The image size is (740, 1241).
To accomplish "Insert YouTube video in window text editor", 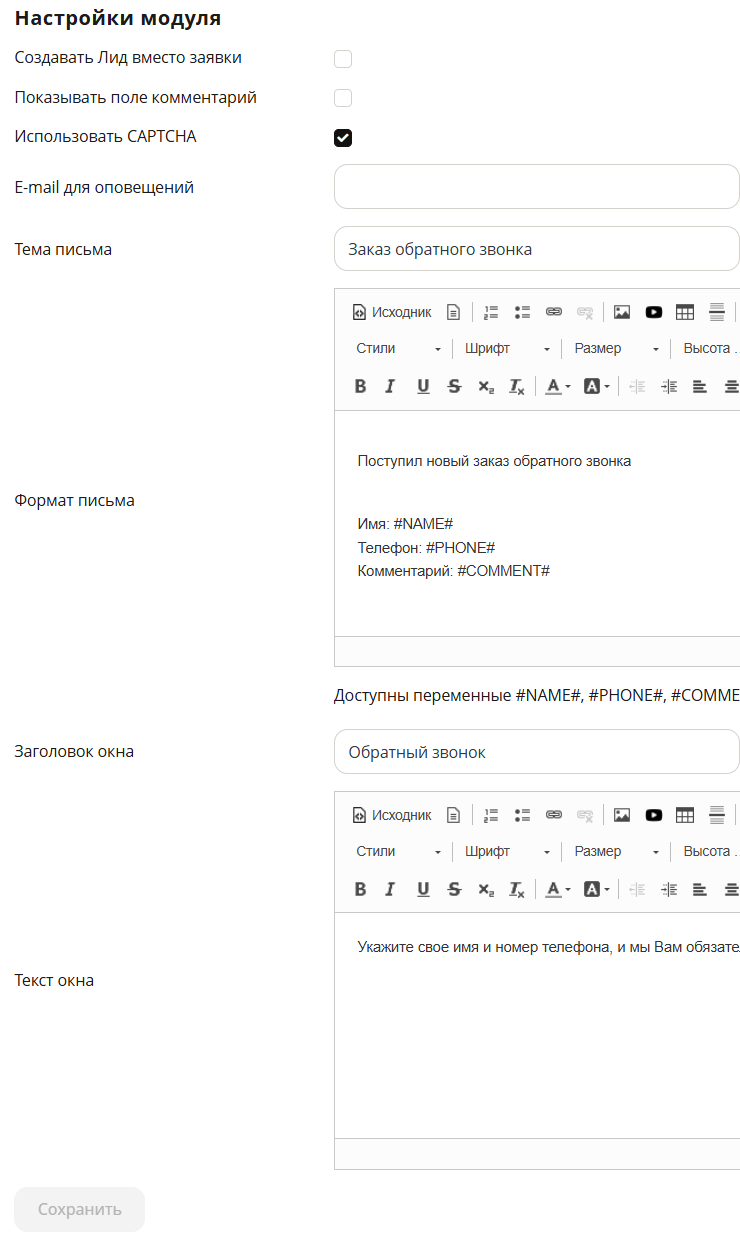I will pos(654,815).
